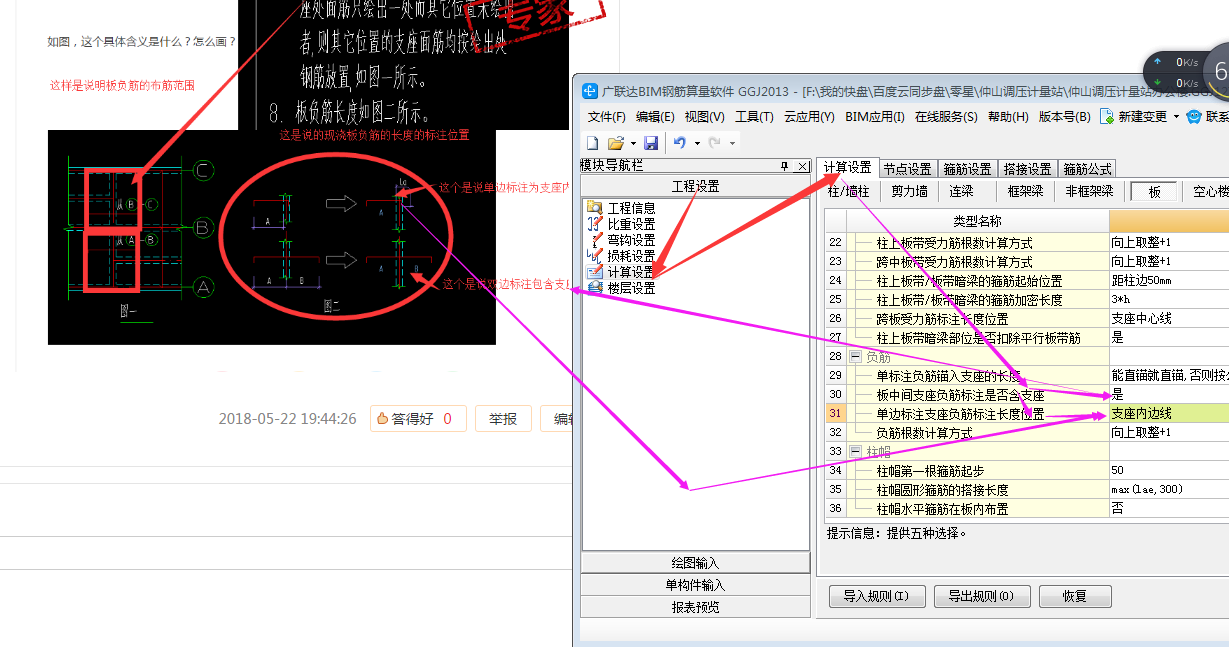Screen dimensions: 1229x647
Task: Switch to 计算设置 tab
Action: click(x=847, y=168)
